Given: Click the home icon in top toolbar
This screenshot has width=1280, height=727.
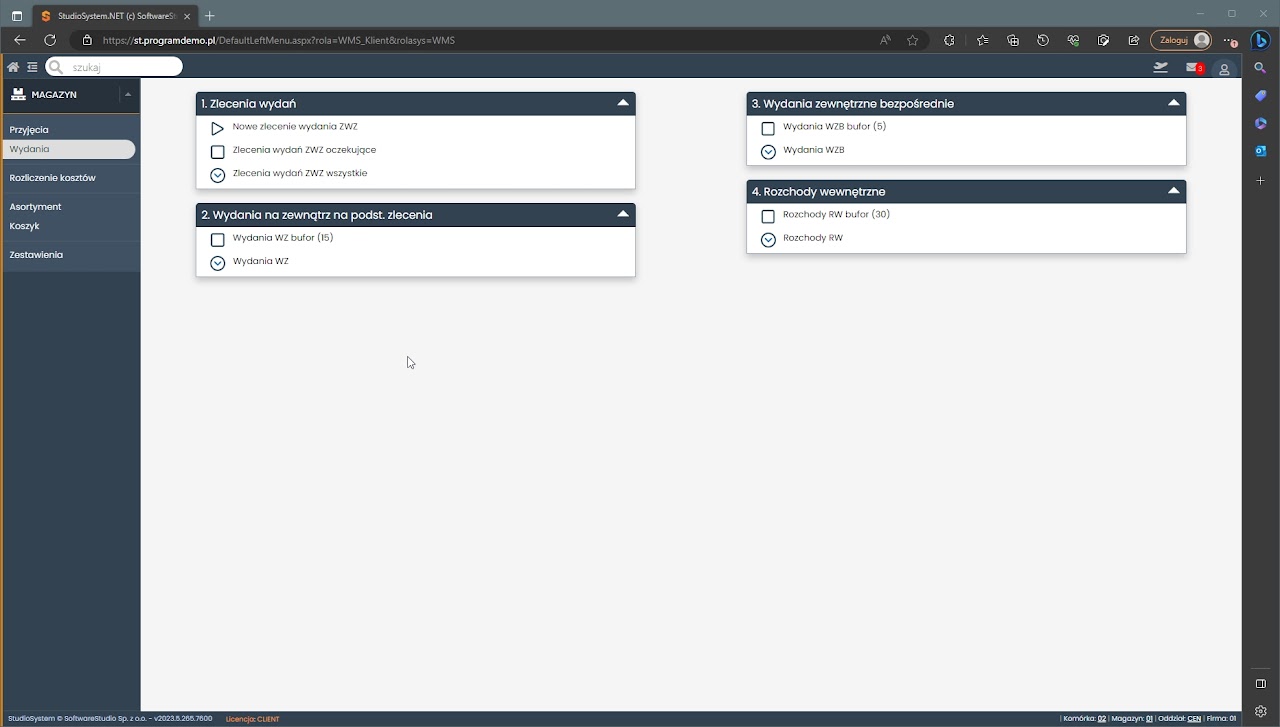Looking at the screenshot, I should coord(13,67).
